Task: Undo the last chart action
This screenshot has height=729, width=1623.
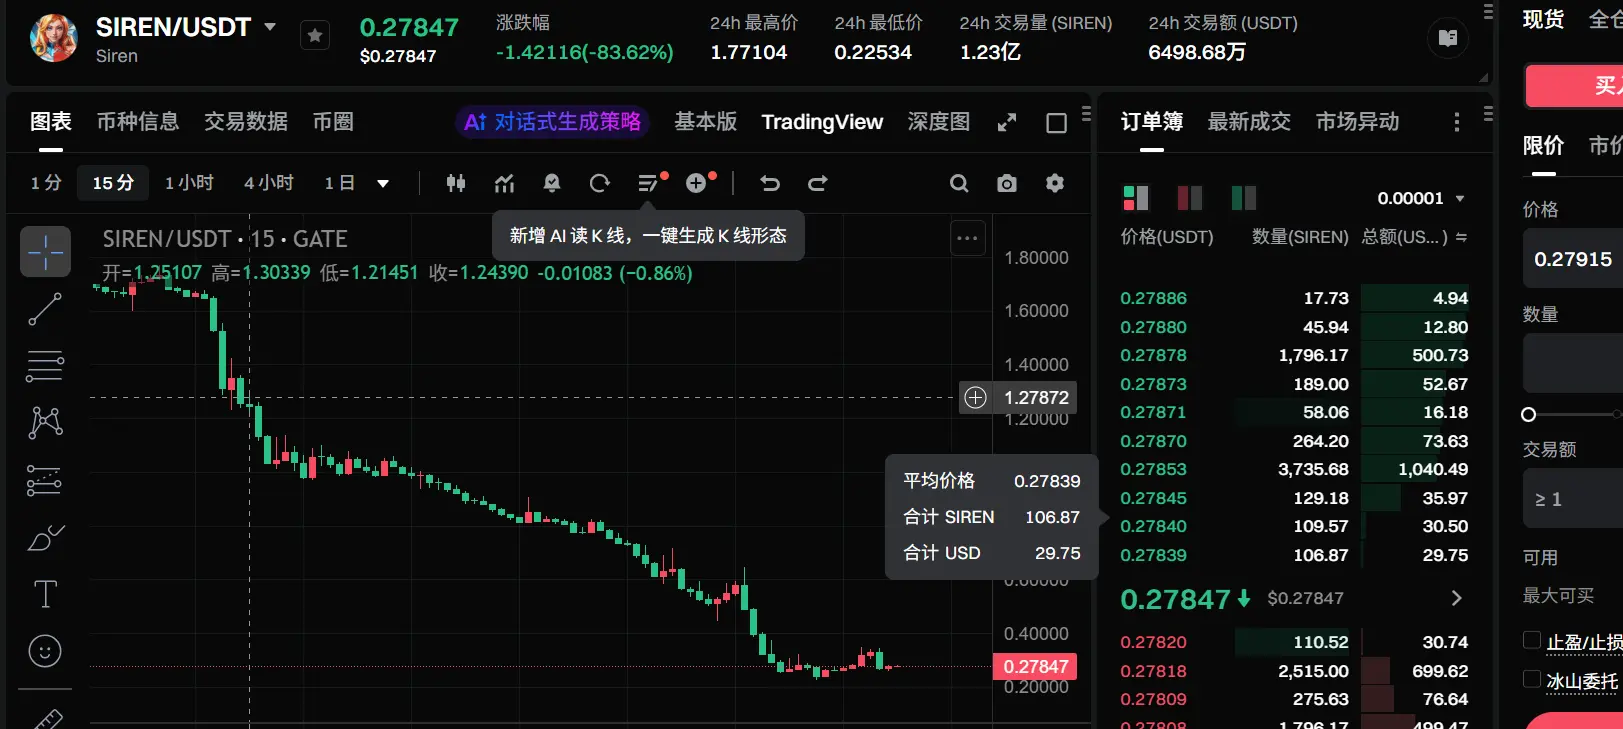Action: [770, 183]
